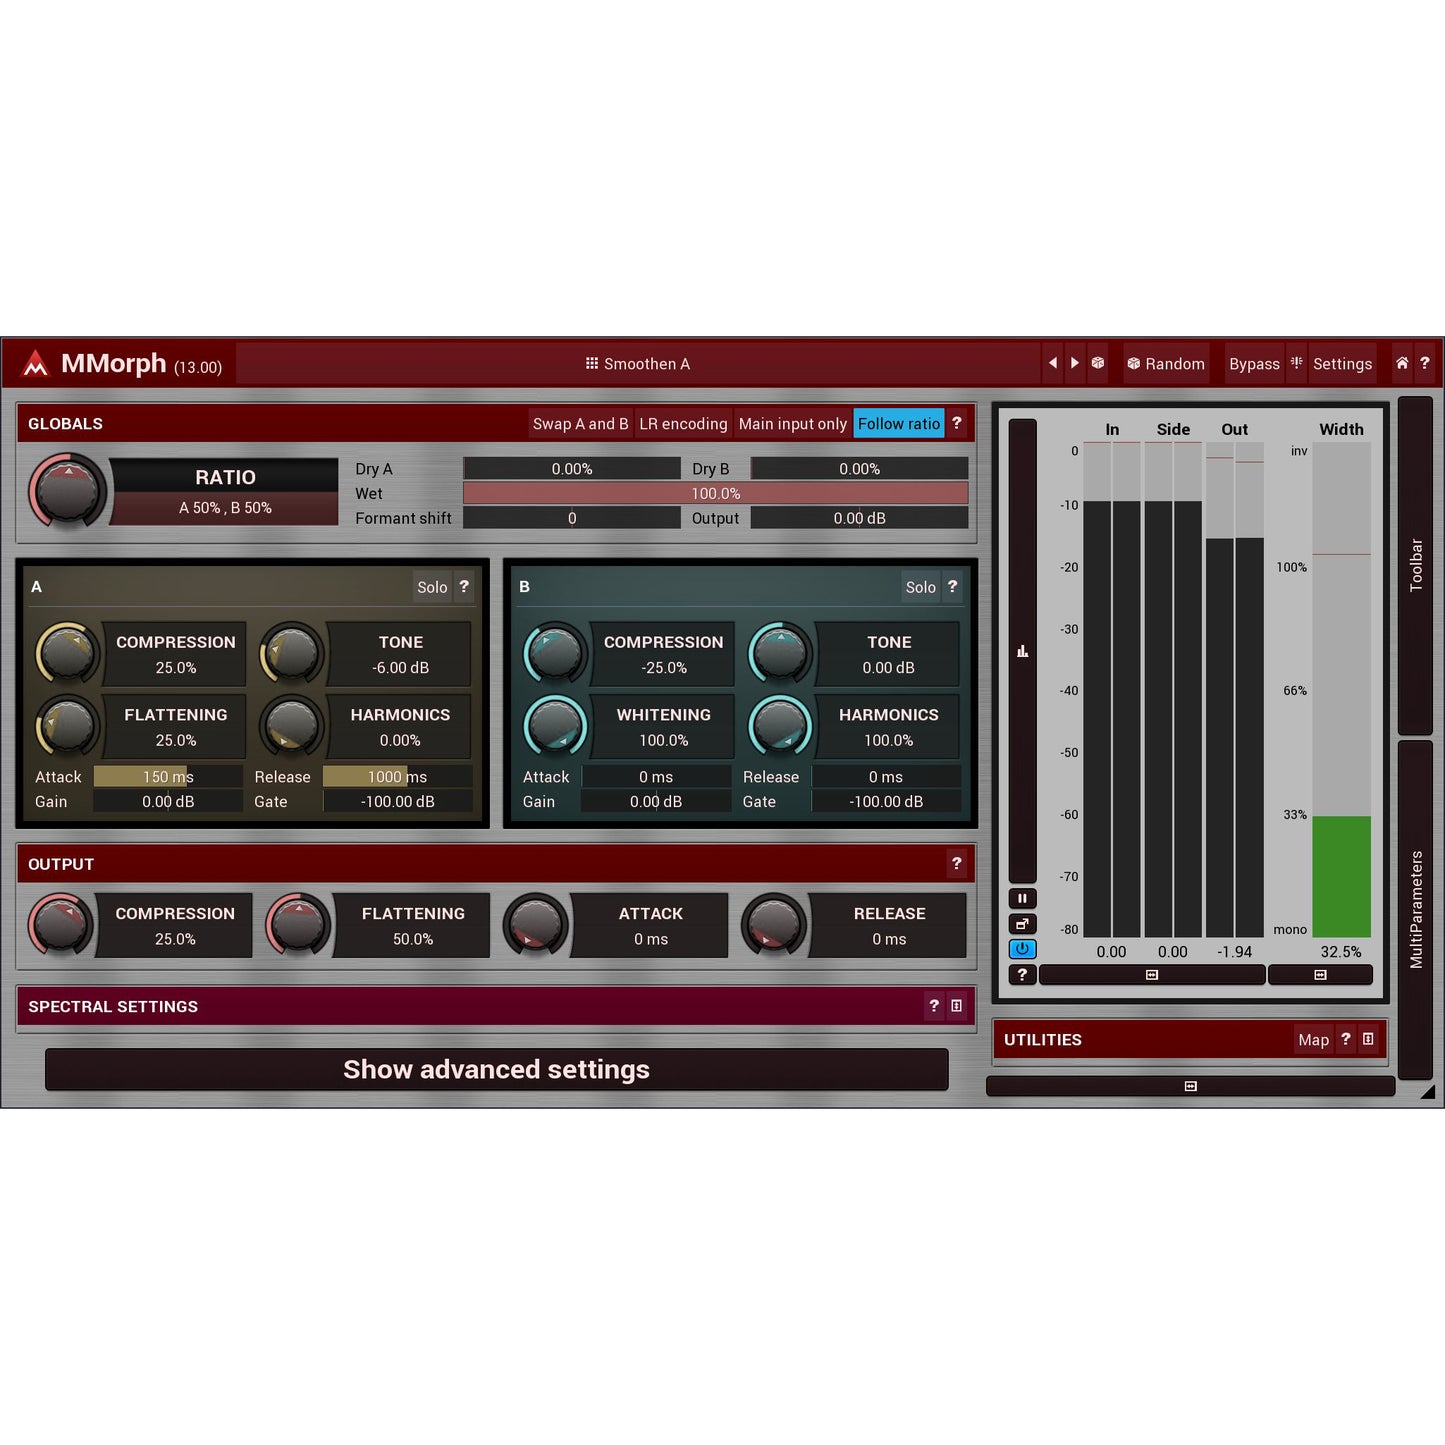Expand the Spectral Settings panel
Viewport: 1445px width, 1445px height.
[x=957, y=1006]
